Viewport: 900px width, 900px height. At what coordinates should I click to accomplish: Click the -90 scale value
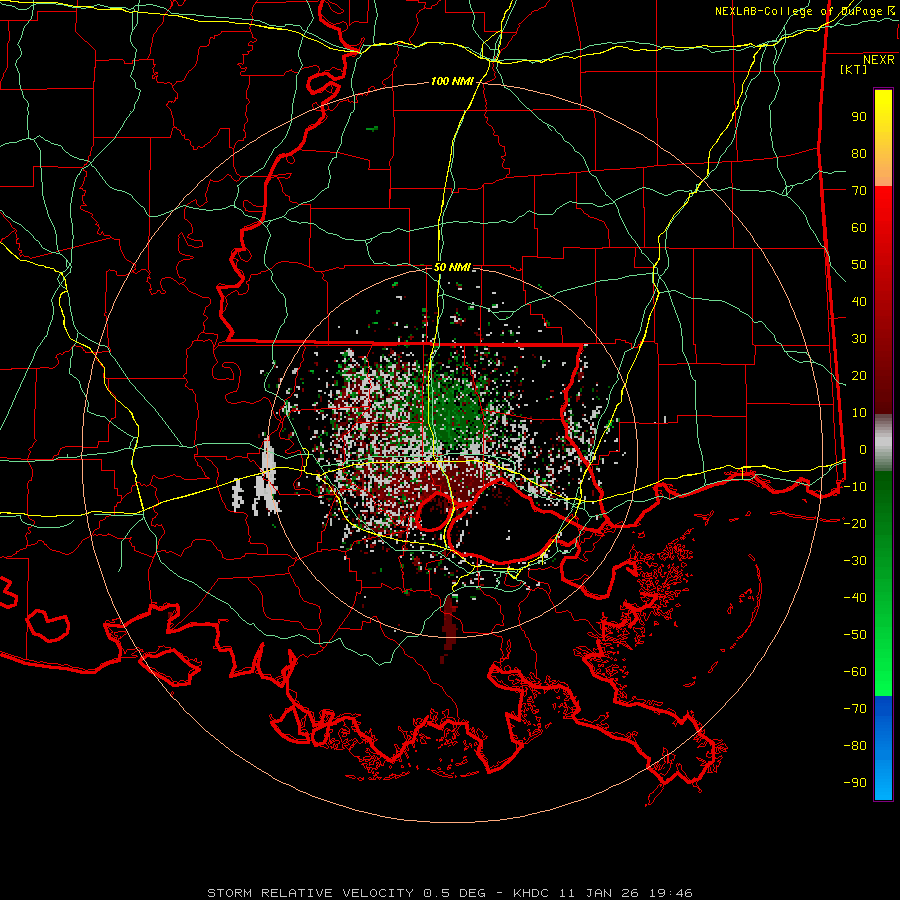855,783
